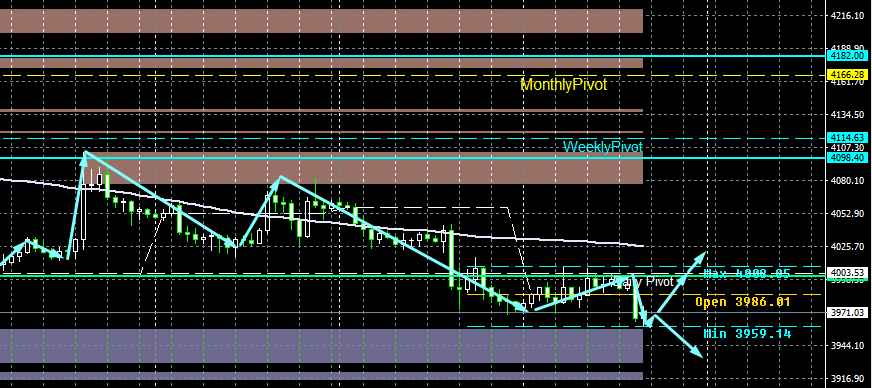Click the 4107.30 price axis value
The width and height of the screenshot is (872, 388).
[x=849, y=147]
